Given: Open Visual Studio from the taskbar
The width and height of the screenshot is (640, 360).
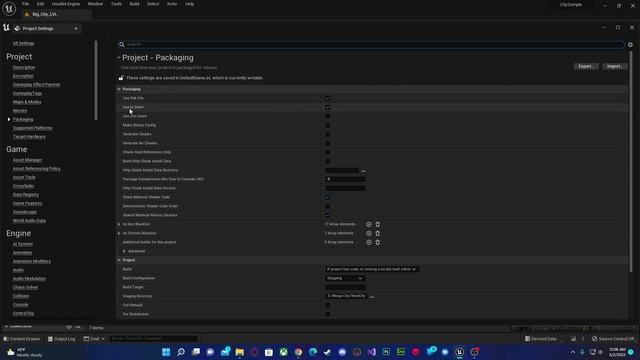Looking at the screenshot, I should tap(371, 352).
